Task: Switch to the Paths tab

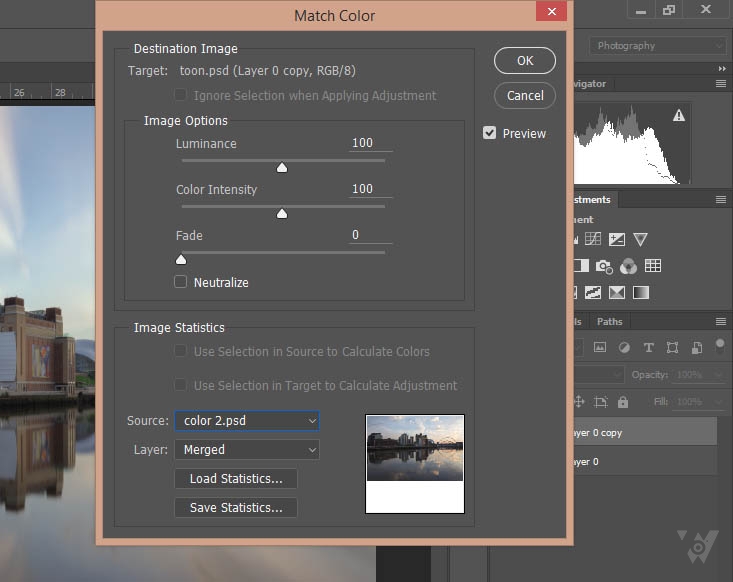Action: point(609,322)
